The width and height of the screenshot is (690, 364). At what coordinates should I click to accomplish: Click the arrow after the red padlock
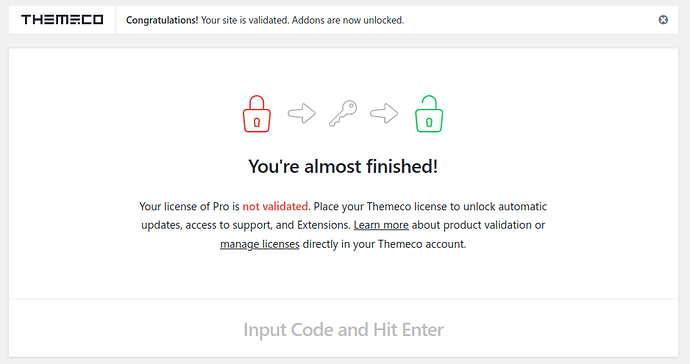click(x=302, y=114)
